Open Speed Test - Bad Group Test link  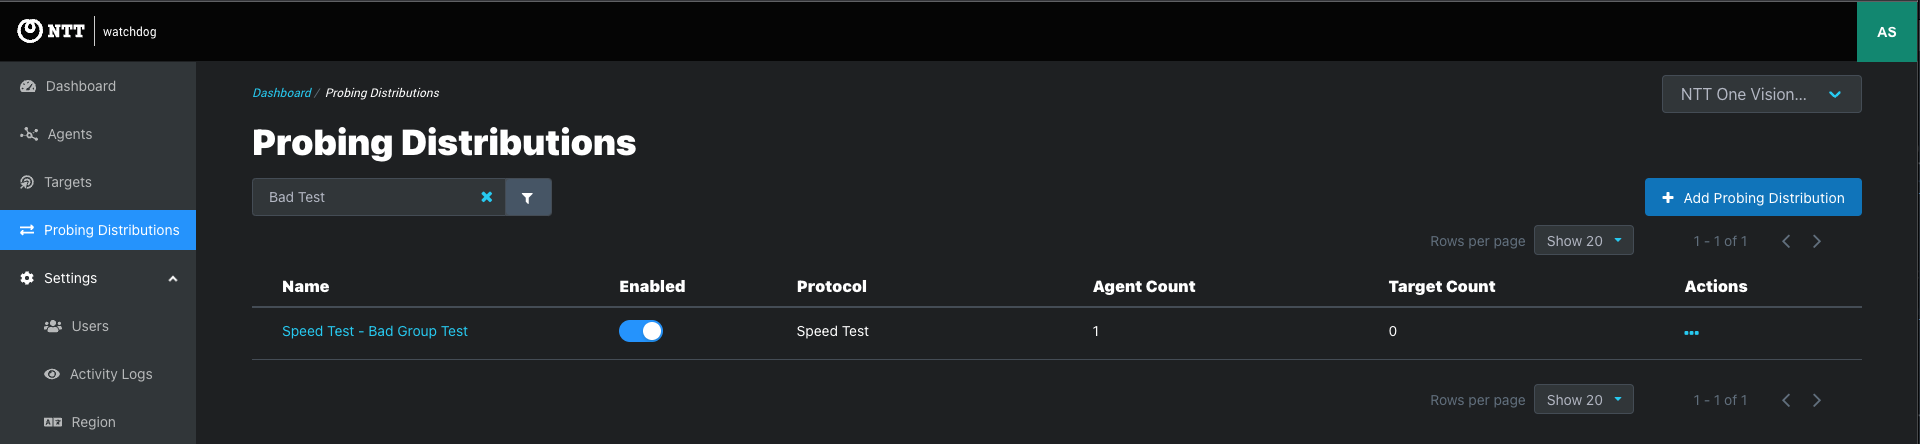coord(375,331)
